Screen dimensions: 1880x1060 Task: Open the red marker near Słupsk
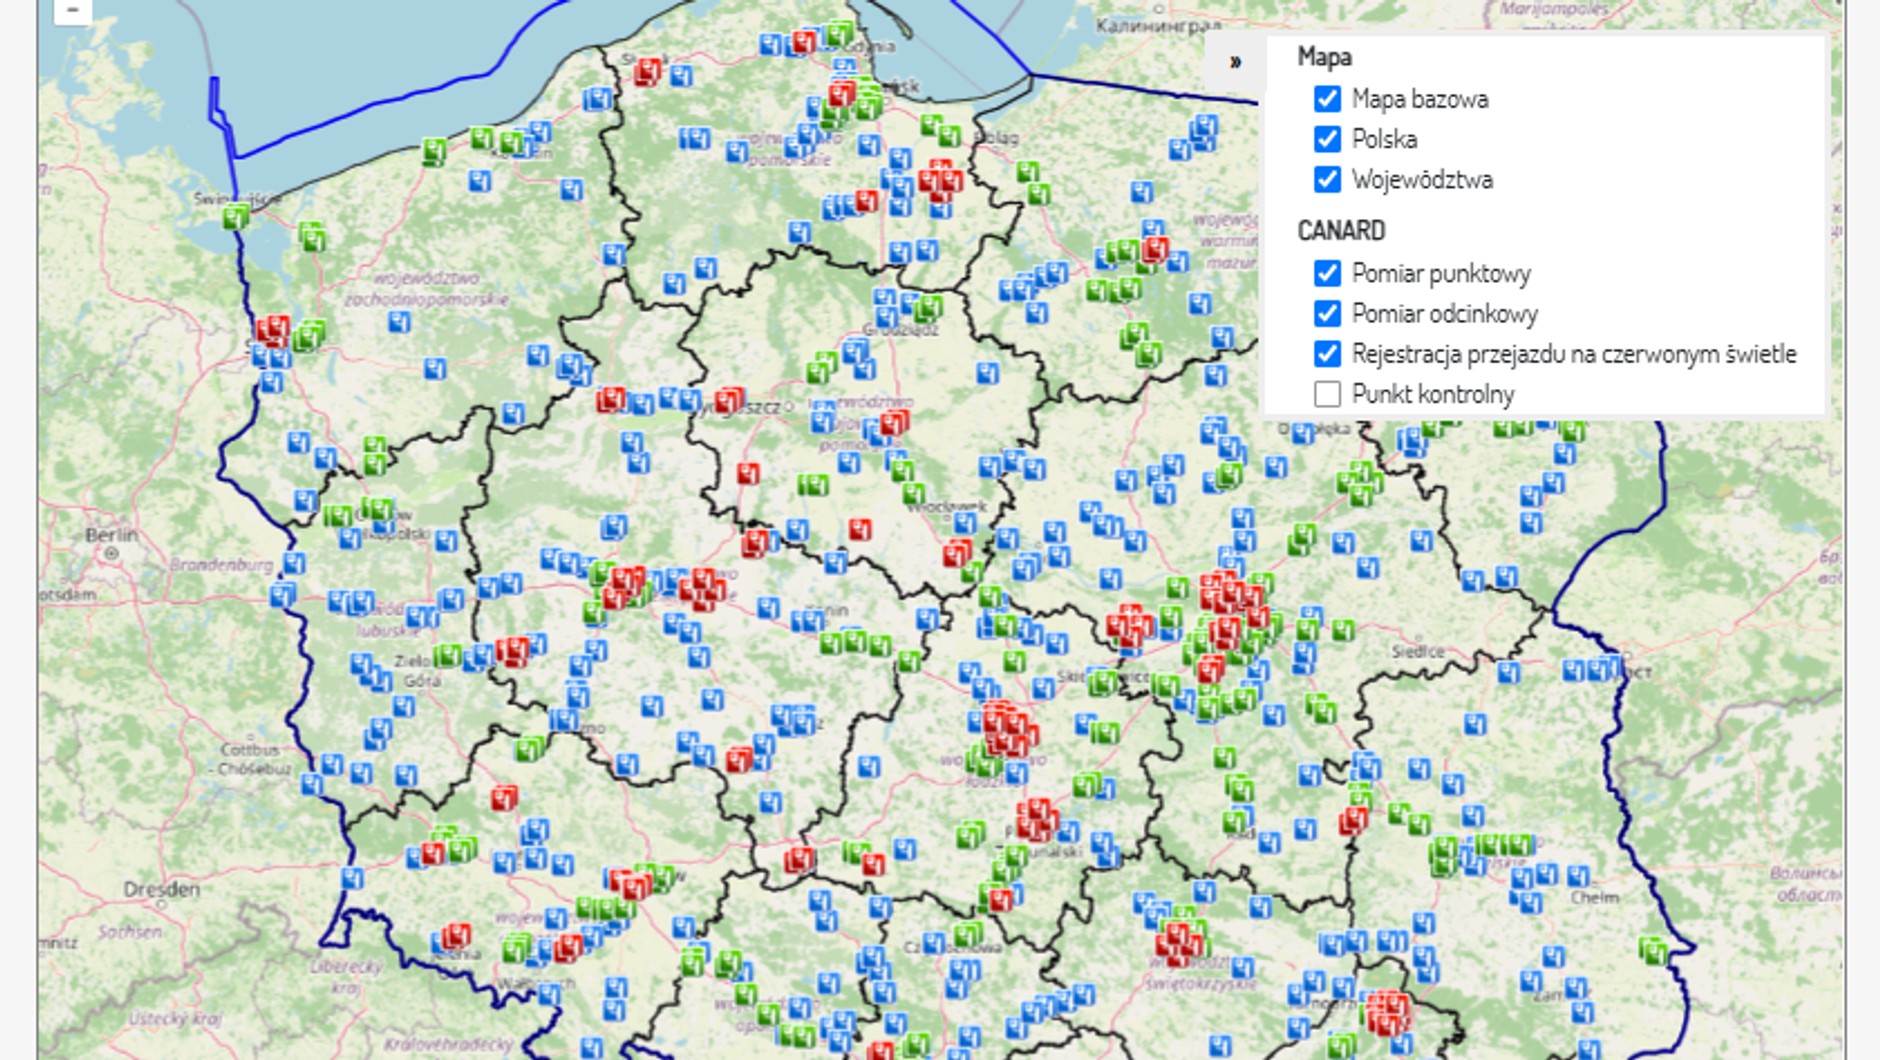[x=647, y=72]
